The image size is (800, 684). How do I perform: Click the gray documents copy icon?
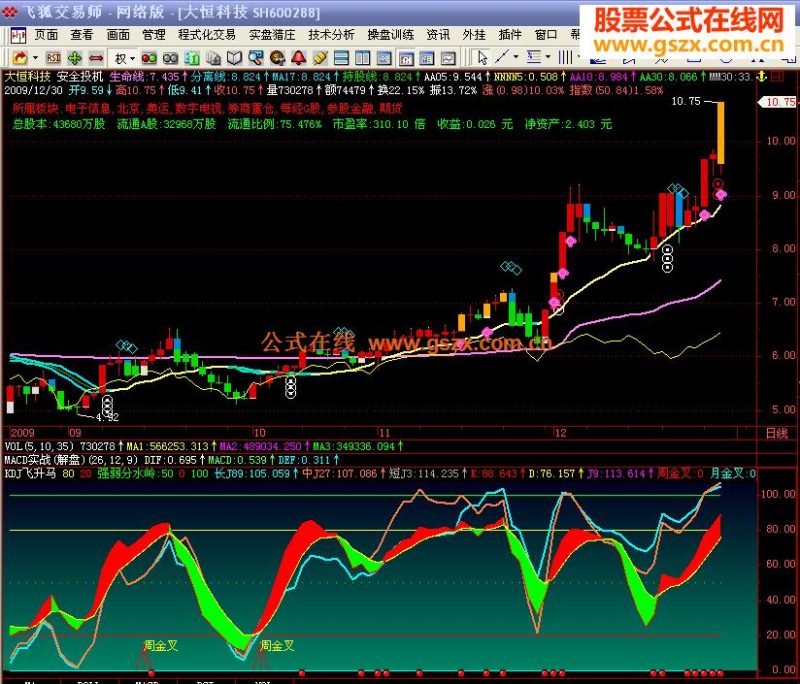coord(213,58)
